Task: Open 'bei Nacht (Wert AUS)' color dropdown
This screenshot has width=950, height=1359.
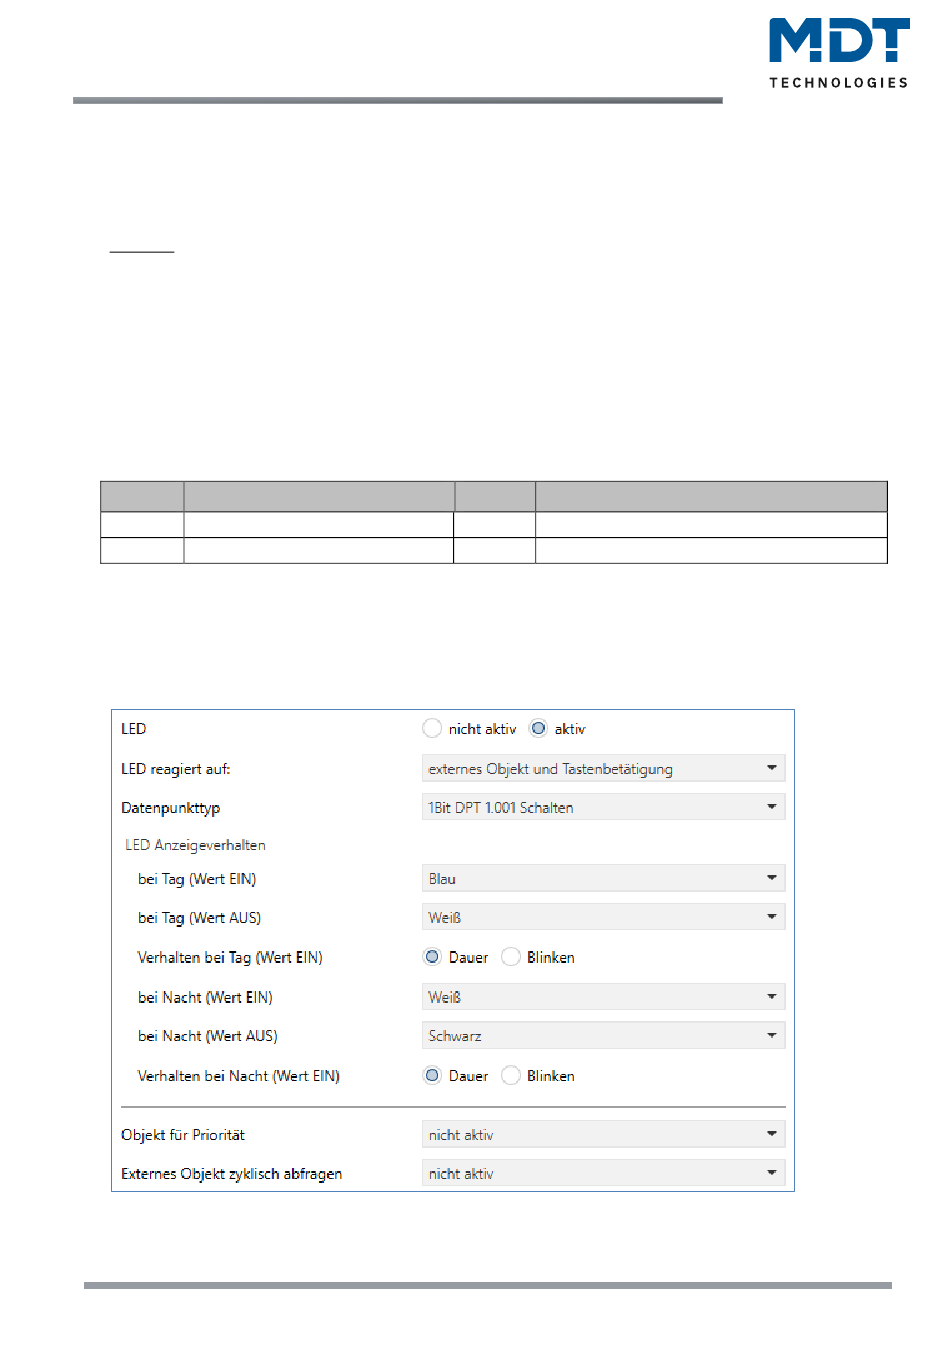Action: tap(603, 1036)
